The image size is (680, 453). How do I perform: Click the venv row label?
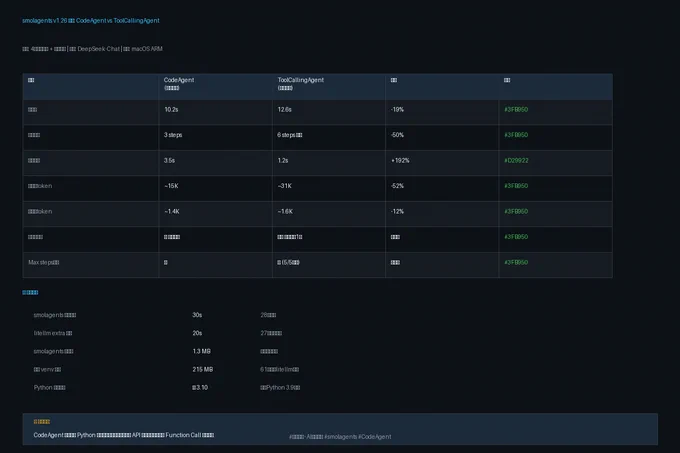[x=47, y=370]
